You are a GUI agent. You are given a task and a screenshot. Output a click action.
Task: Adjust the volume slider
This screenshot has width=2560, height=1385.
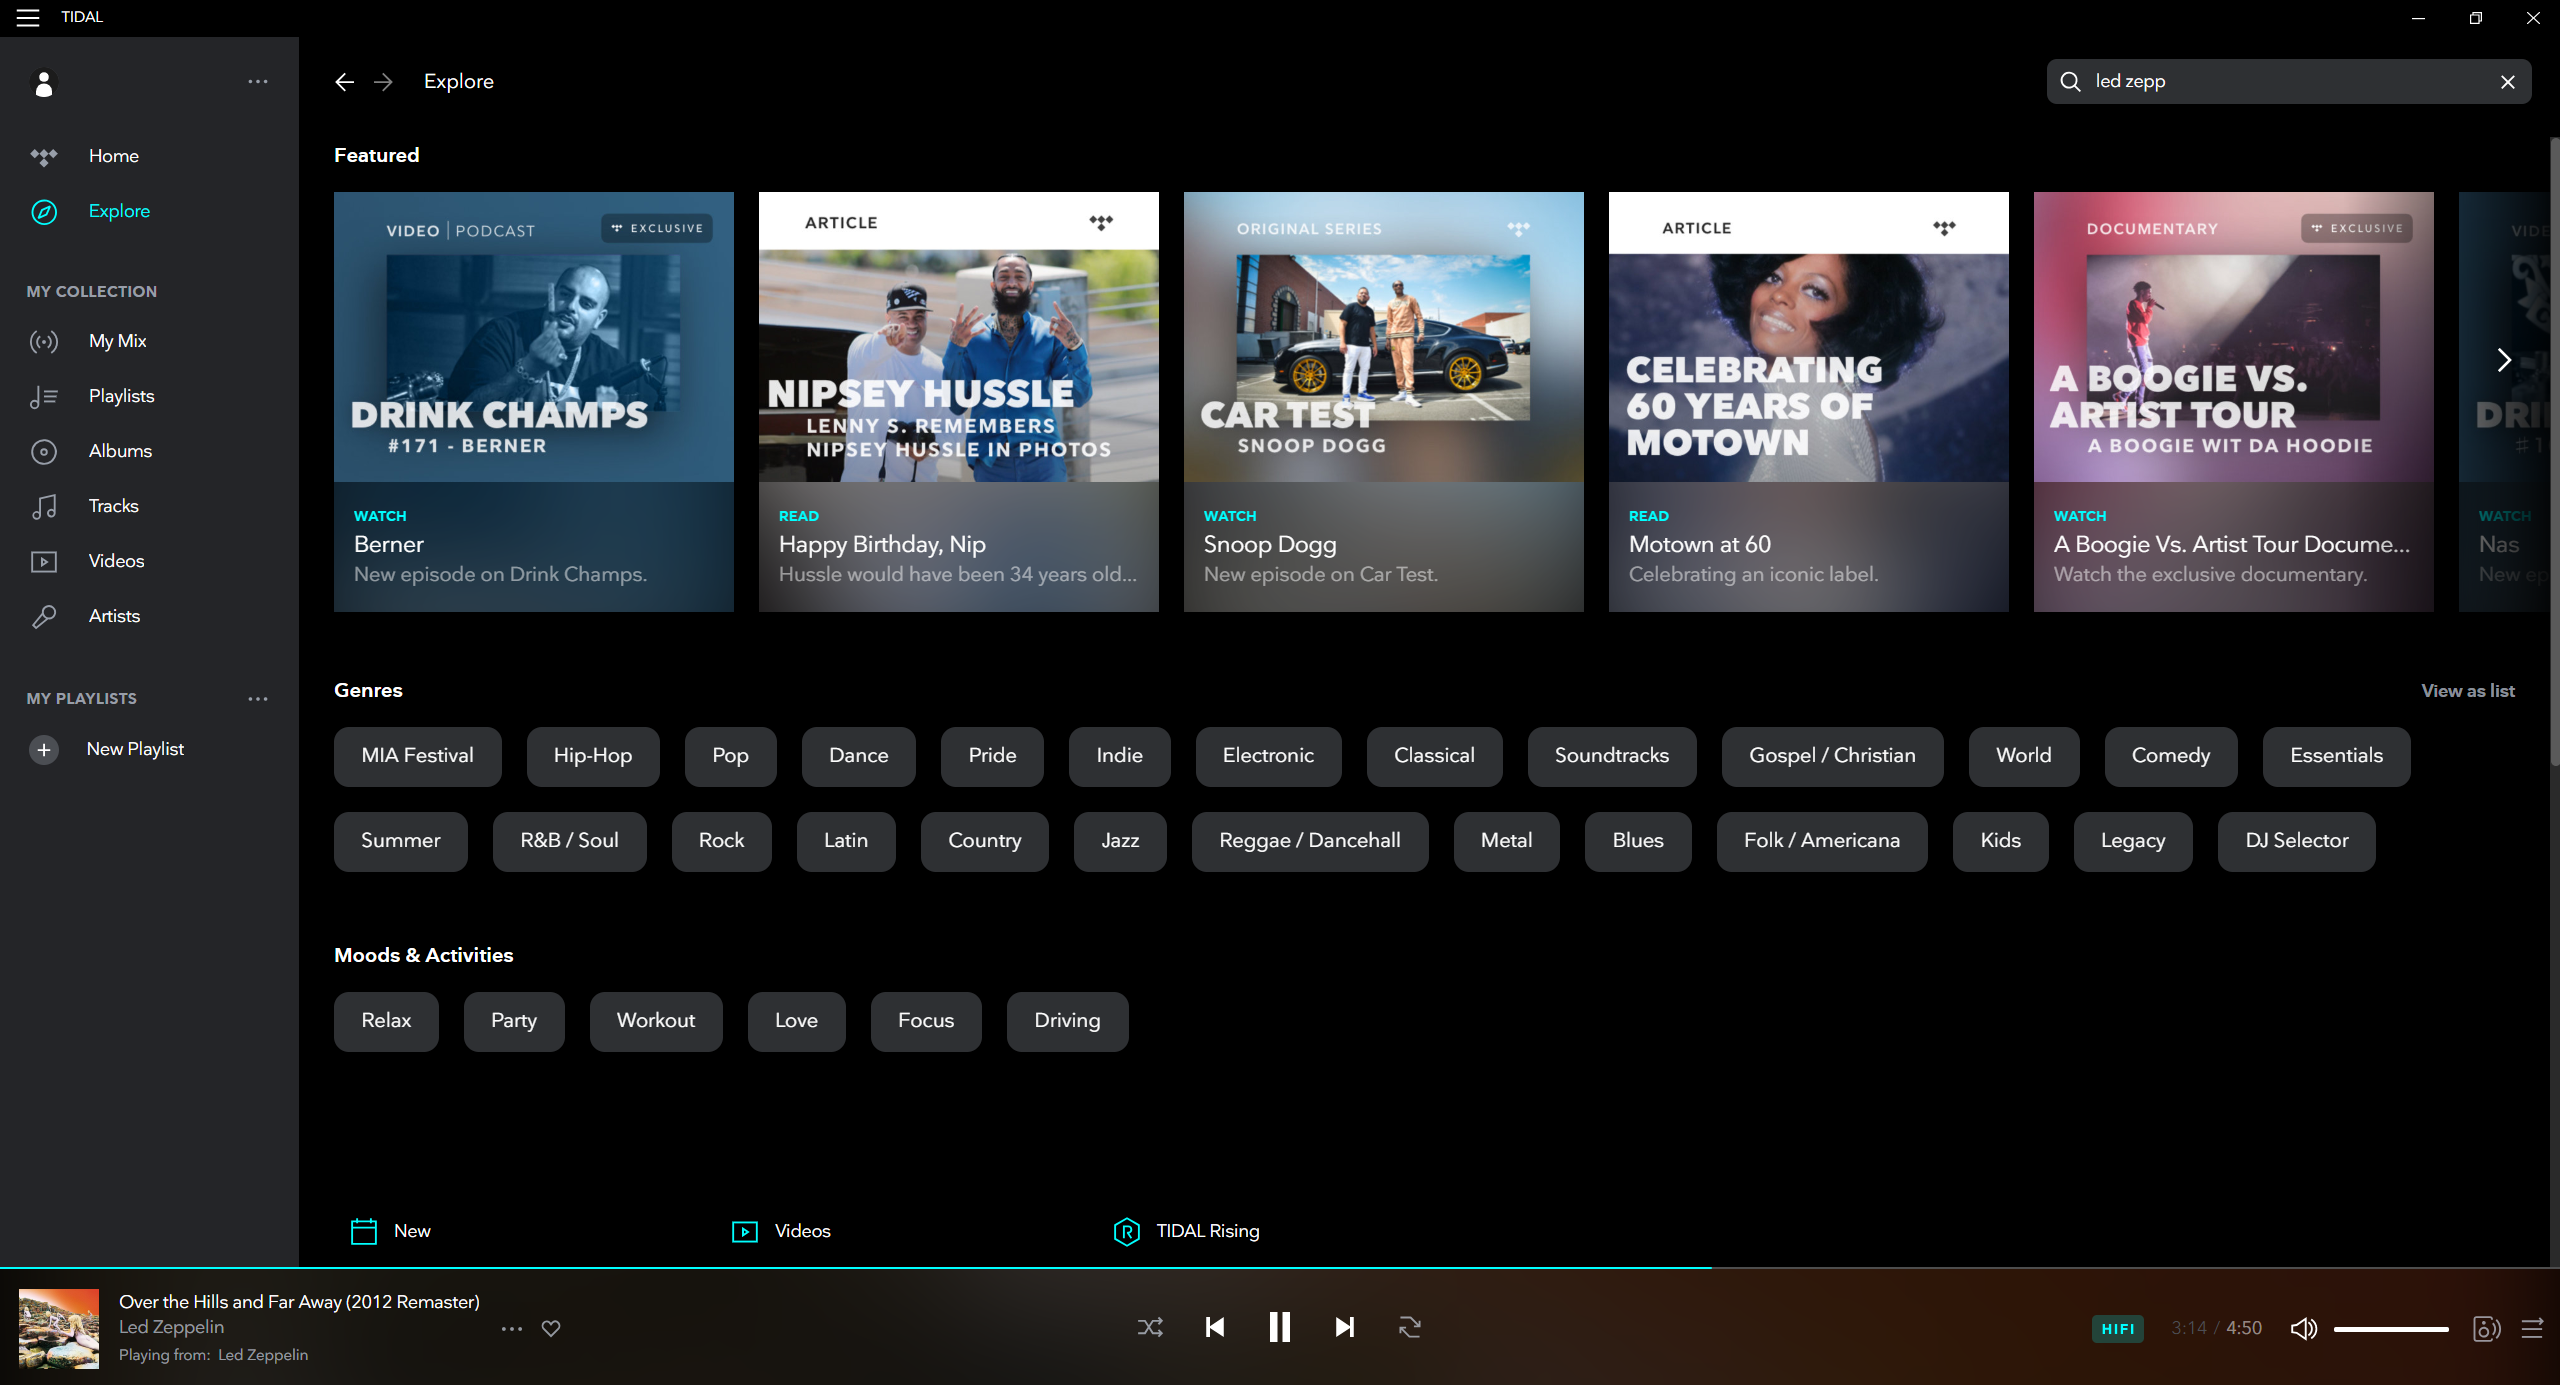[2390, 1329]
